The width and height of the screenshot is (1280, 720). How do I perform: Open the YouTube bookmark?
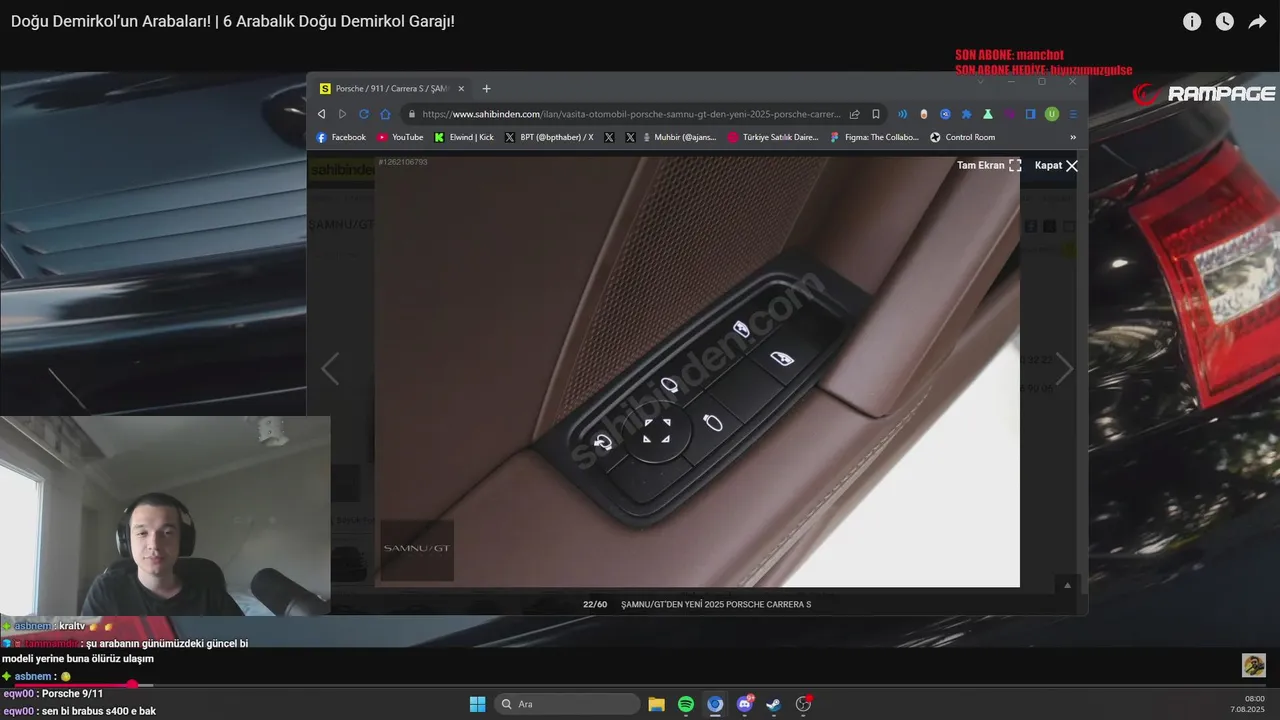coord(400,137)
